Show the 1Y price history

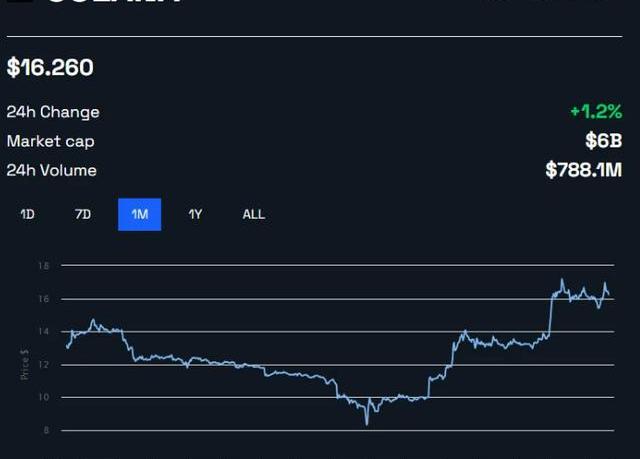pos(195,214)
